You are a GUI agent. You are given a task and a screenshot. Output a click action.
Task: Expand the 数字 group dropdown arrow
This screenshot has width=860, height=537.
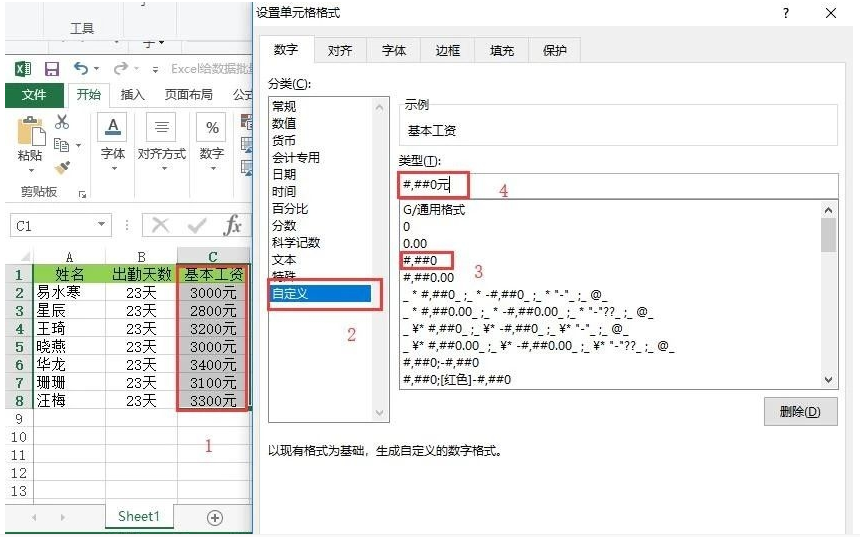pyautogui.click(x=212, y=169)
